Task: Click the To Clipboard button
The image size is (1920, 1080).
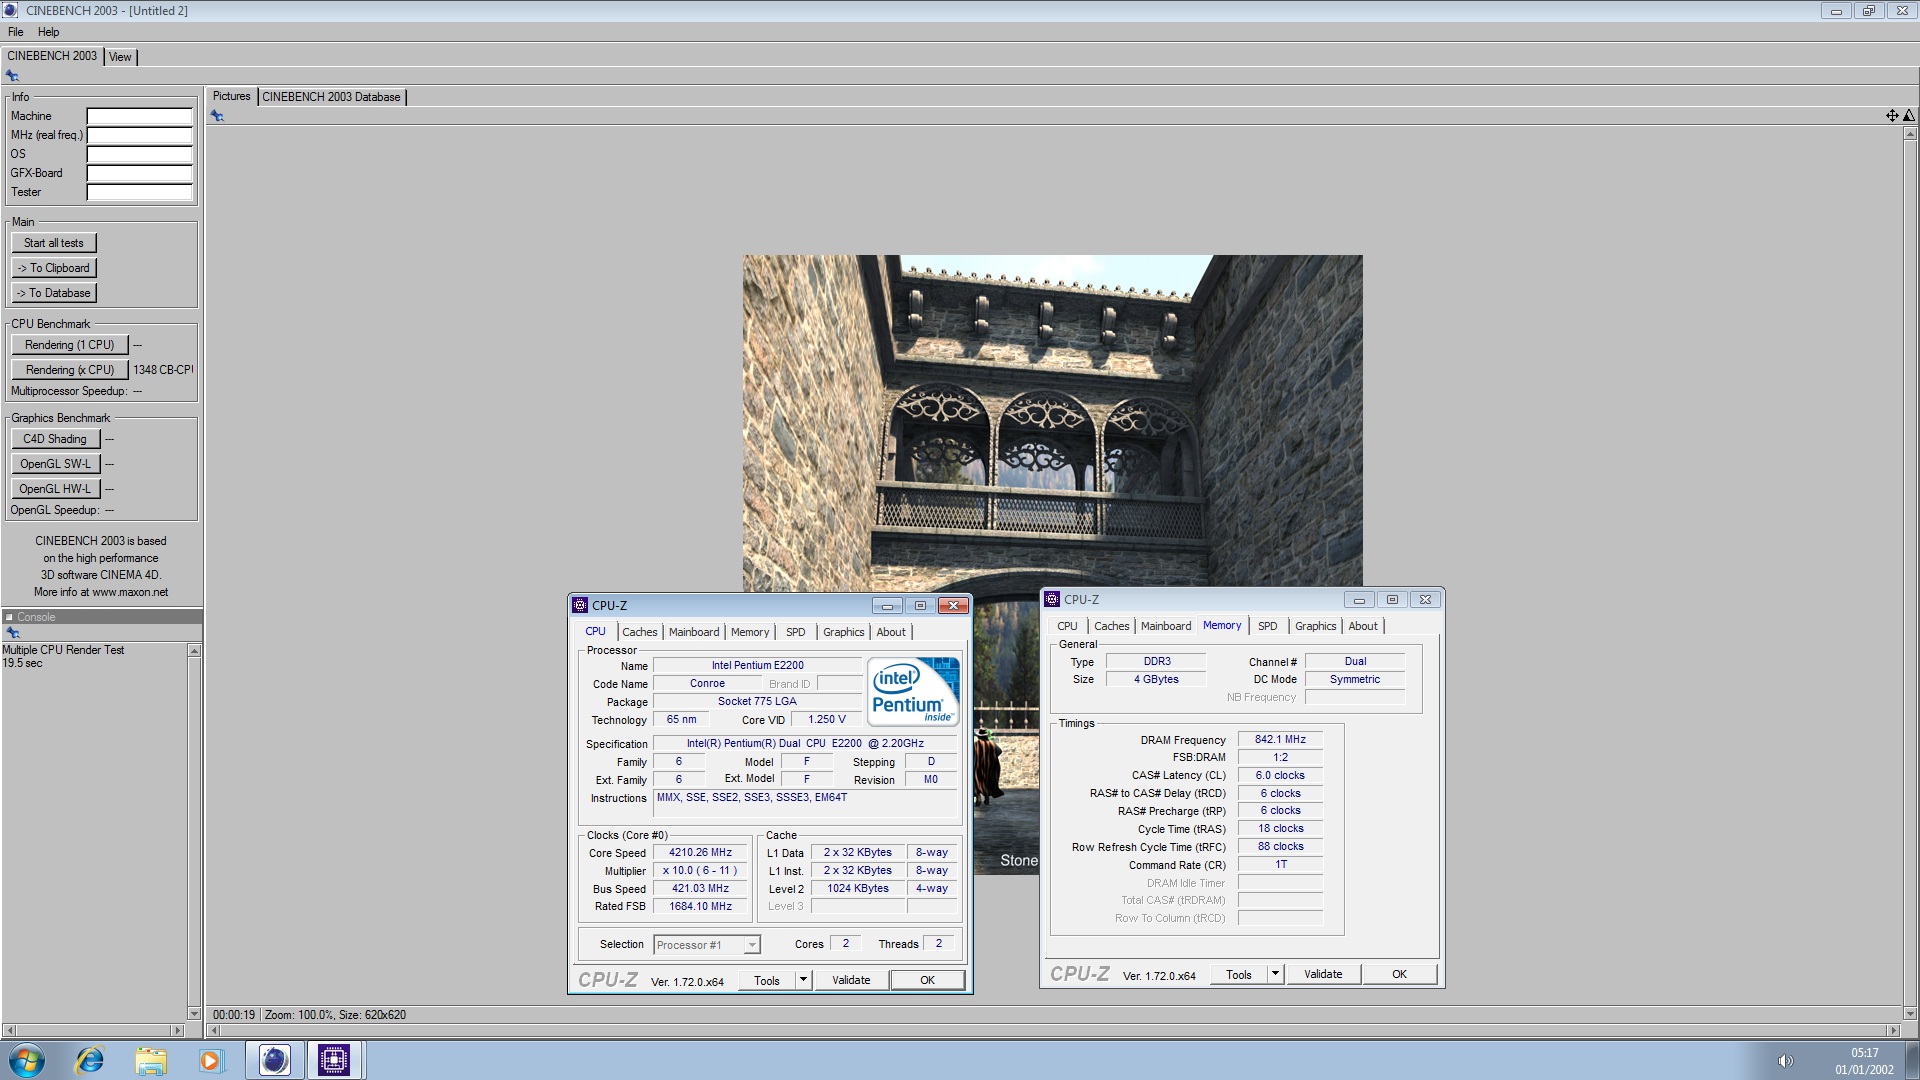Action: pos(54,268)
